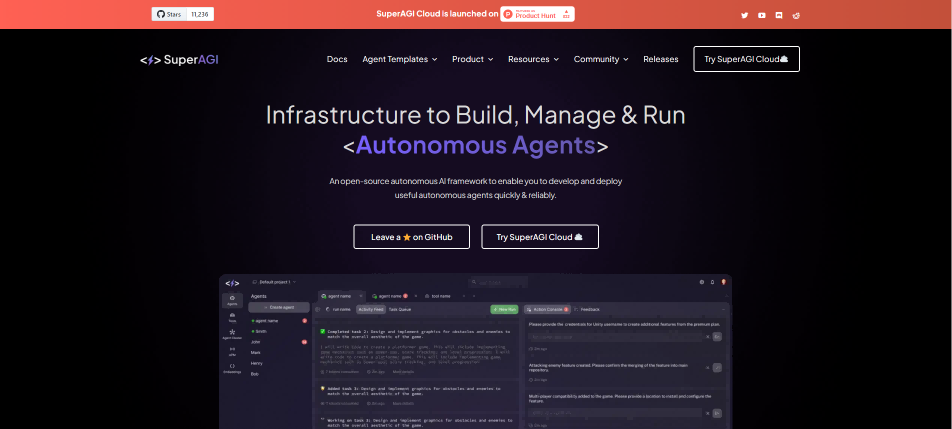Click the 11,236 star count
Image resolution: width=952 pixels, height=429 pixels.
(200, 14)
